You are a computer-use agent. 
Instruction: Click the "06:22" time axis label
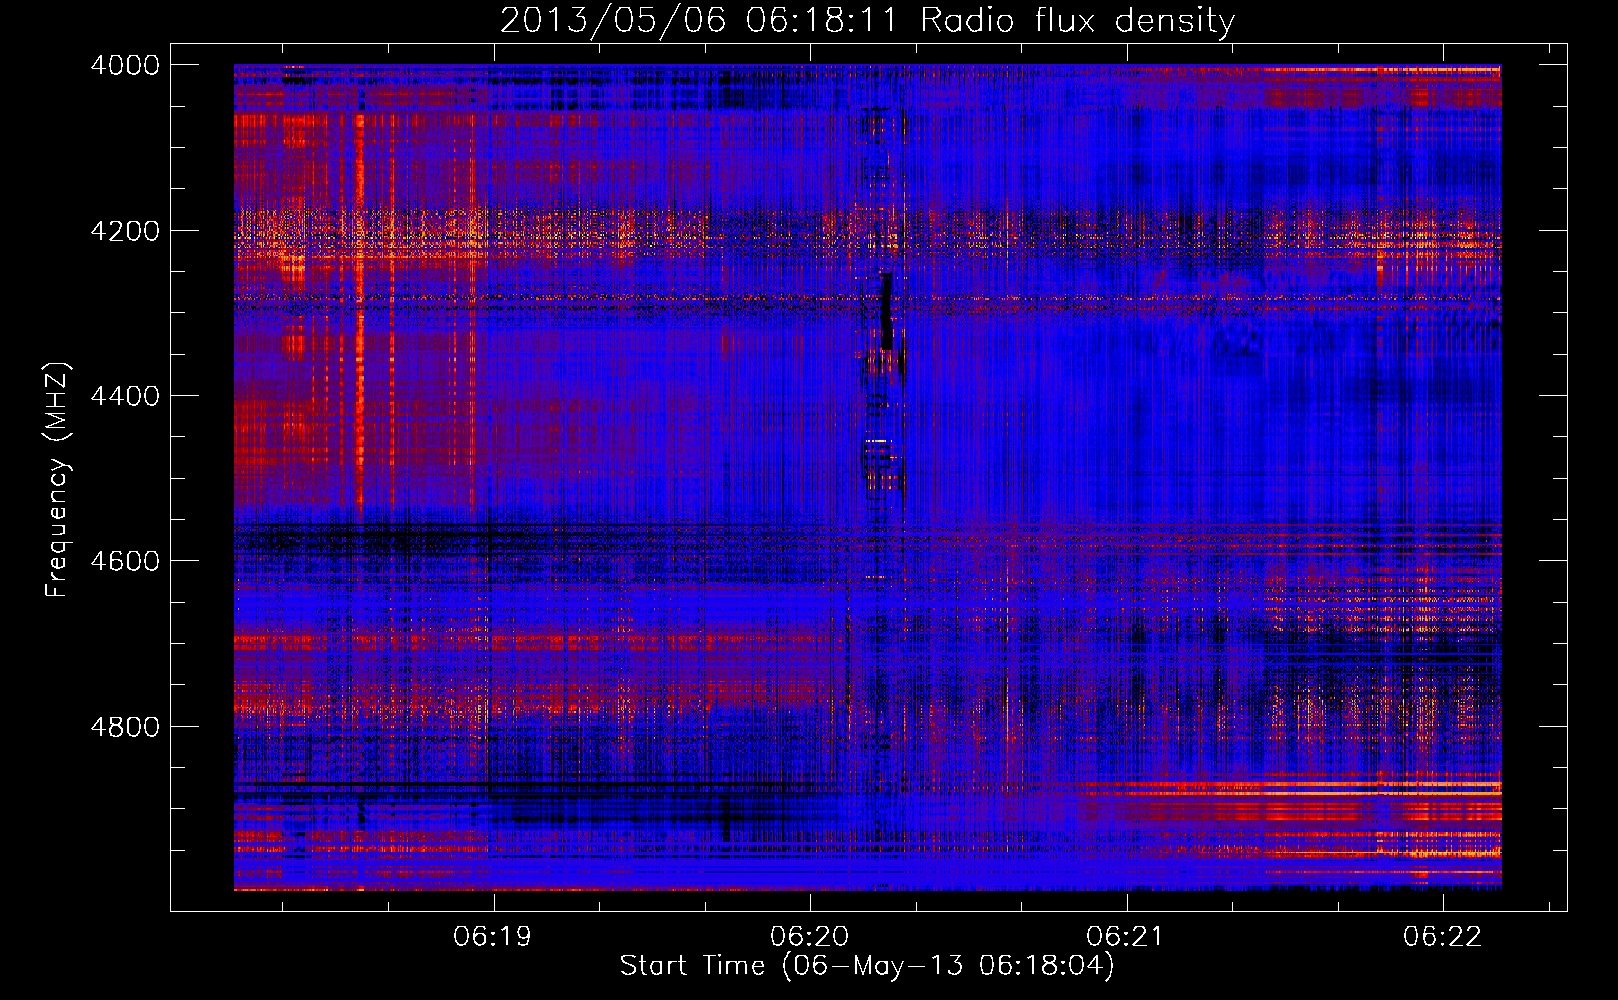[1442, 936]
